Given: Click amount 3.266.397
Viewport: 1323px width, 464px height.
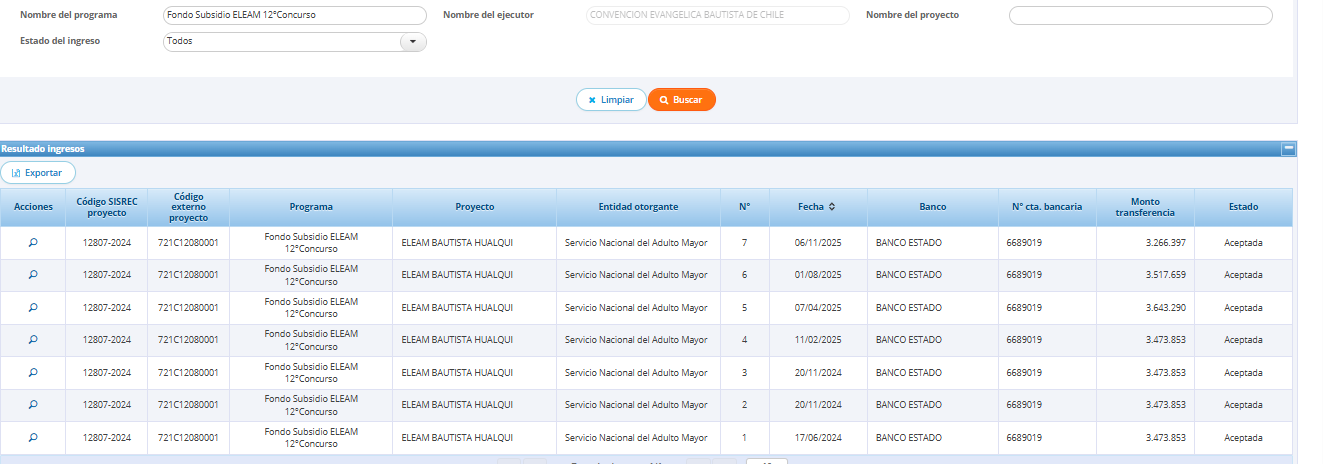Looking at the screenshot, I should 1166,243.
